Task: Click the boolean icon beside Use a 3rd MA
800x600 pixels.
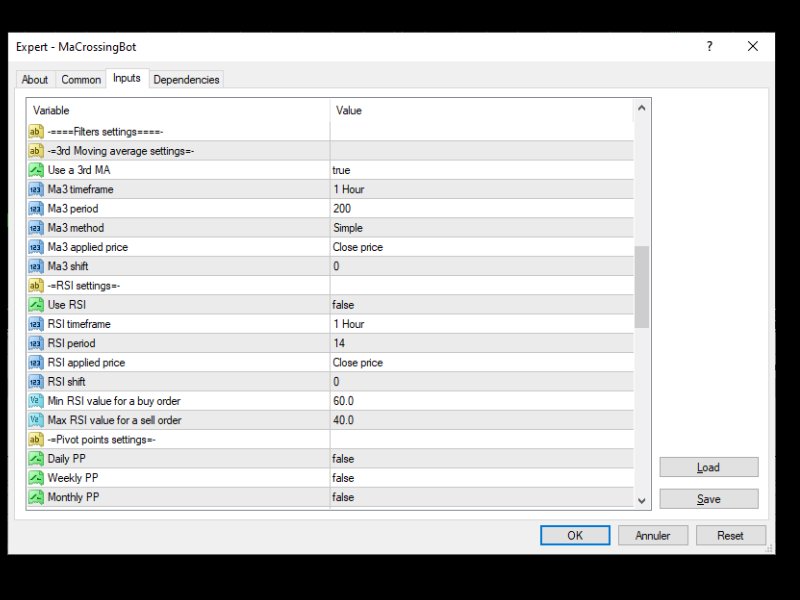Action: [x=36, y=170]
